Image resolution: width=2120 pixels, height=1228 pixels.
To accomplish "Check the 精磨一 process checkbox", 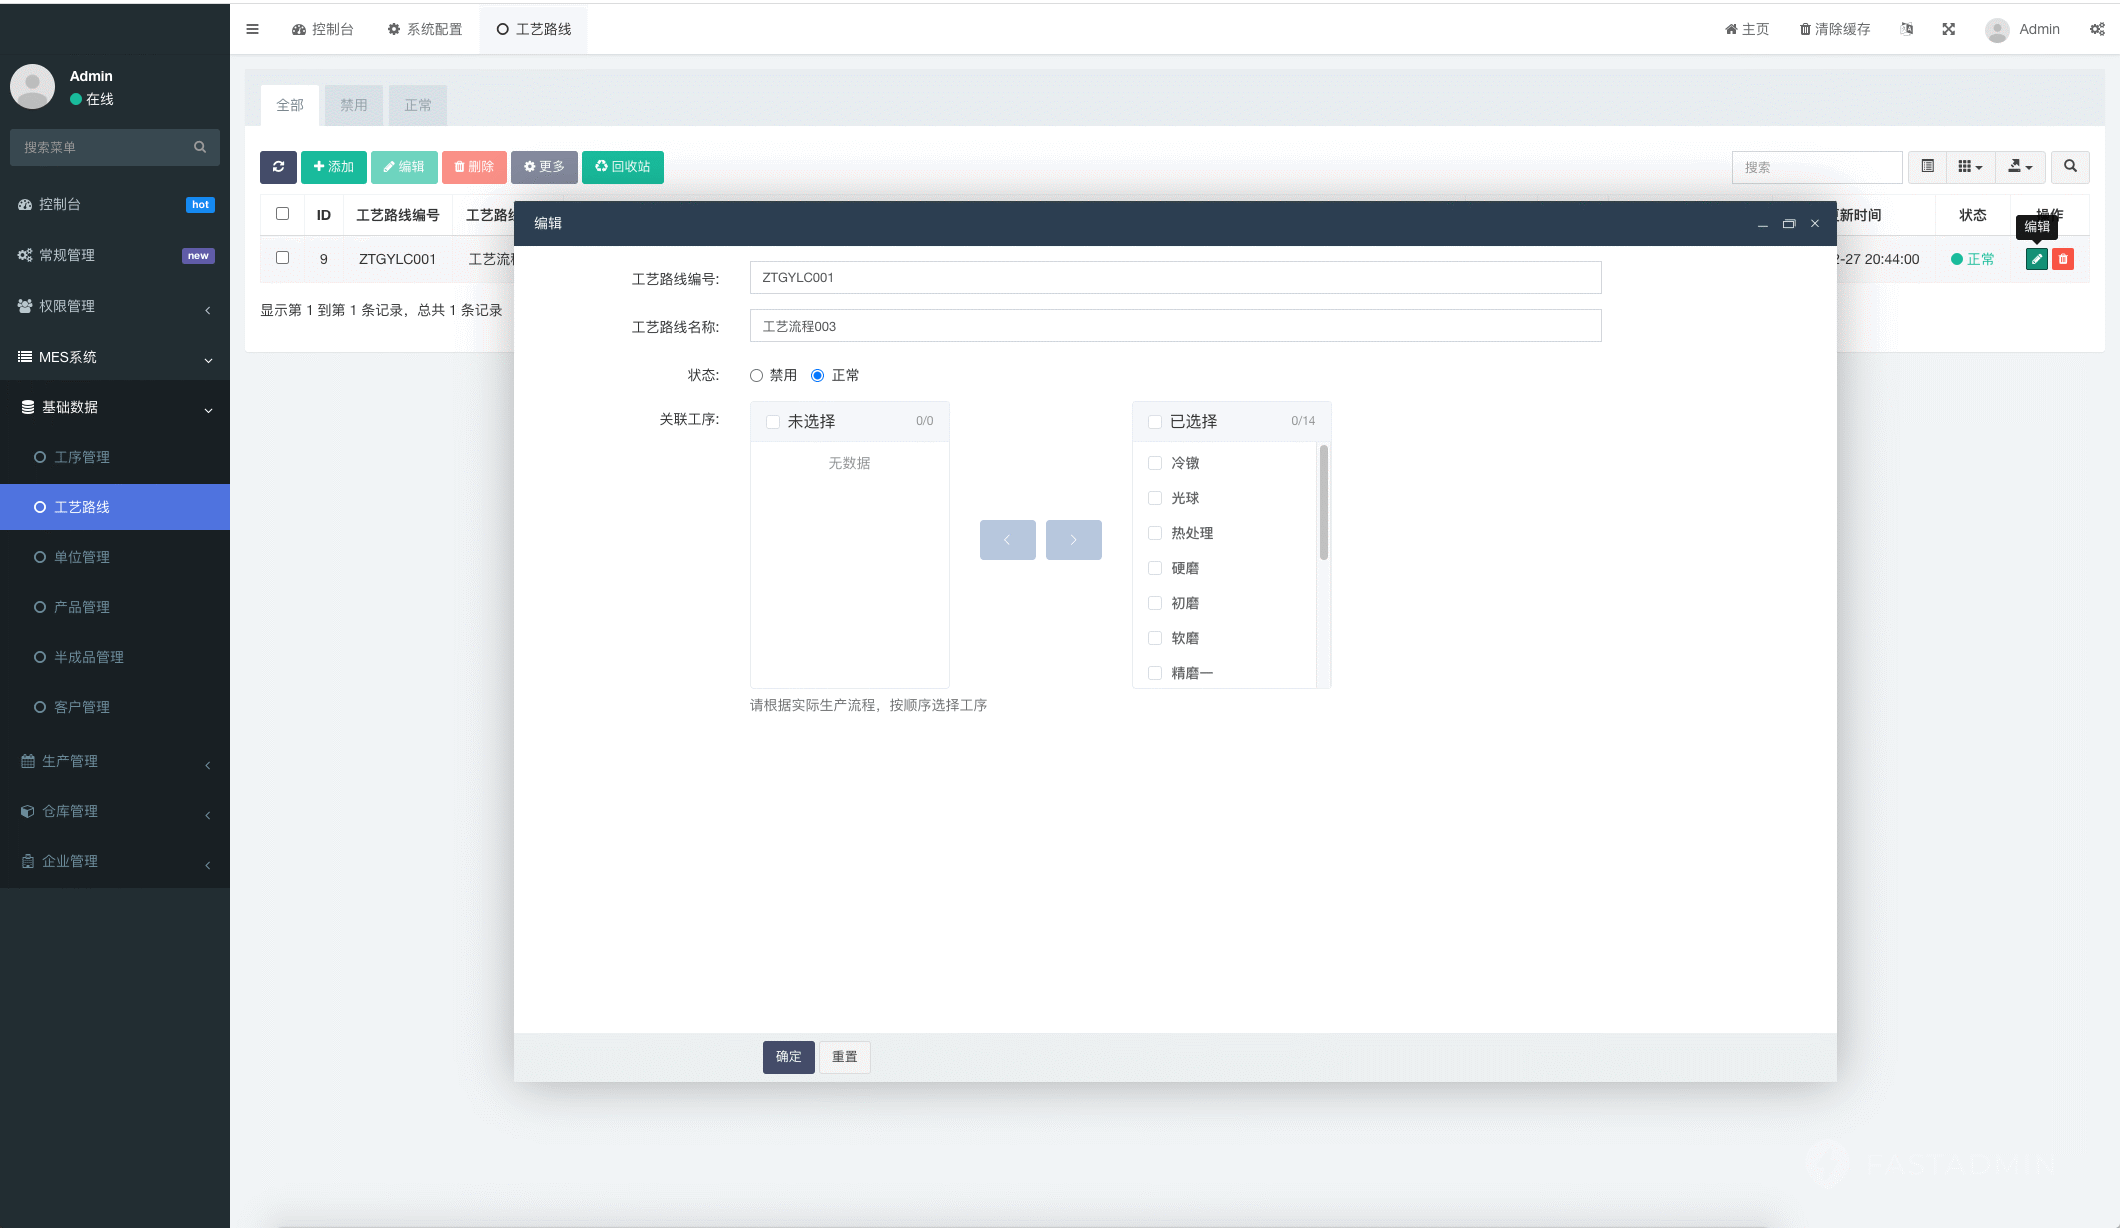I will [x=1155, y=673].
